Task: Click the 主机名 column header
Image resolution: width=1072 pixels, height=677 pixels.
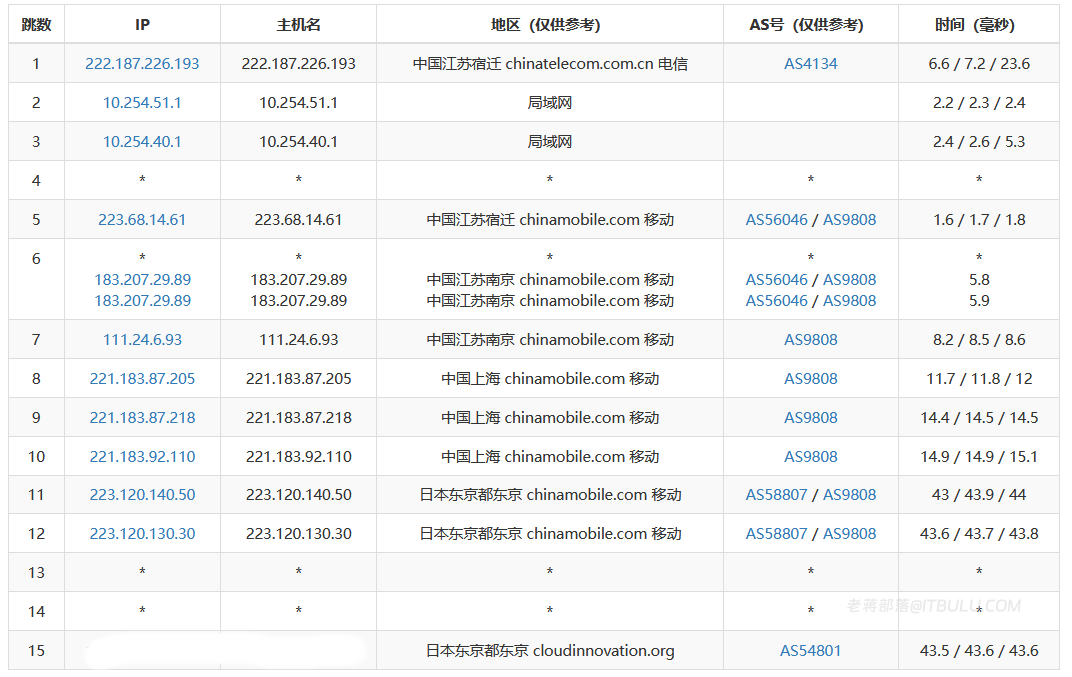Action: coord(298,25)
